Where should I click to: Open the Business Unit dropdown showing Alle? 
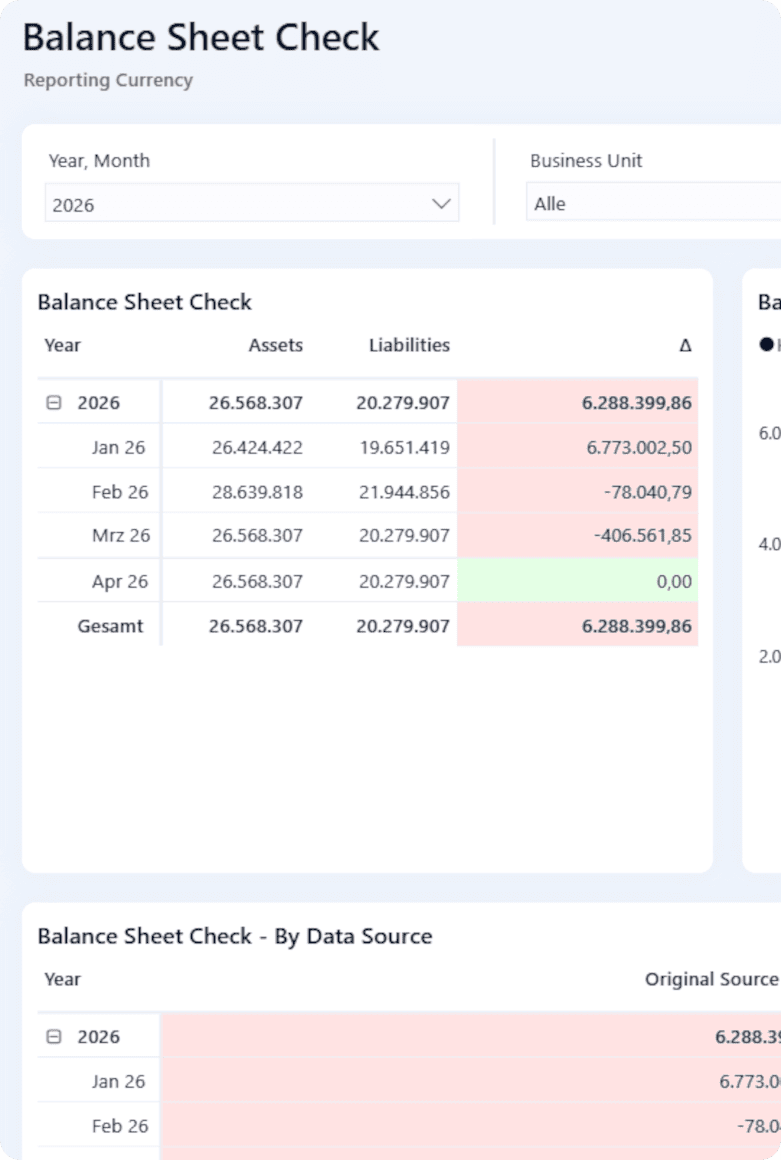point(654,203)
